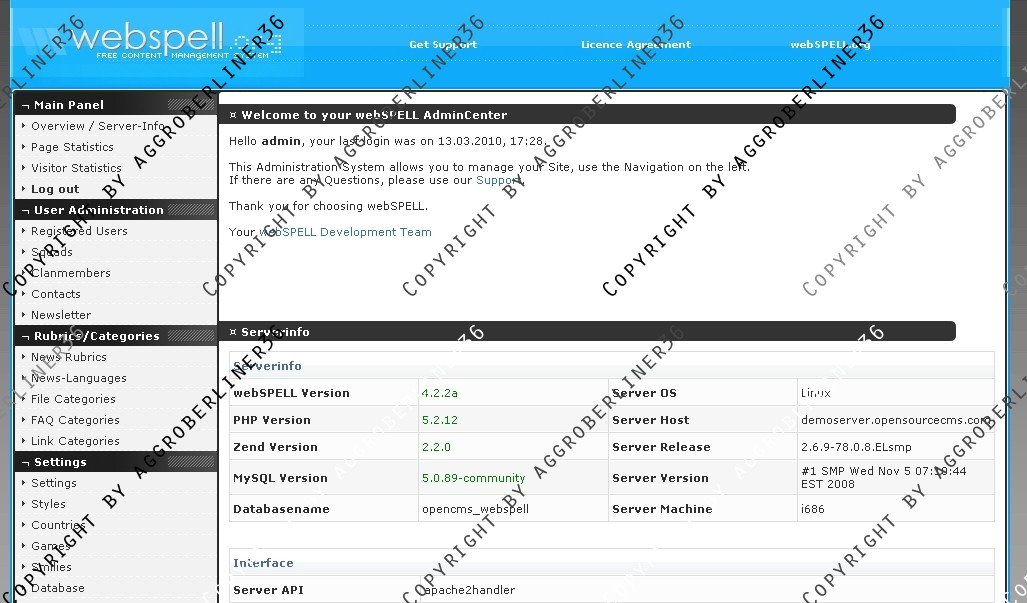Visit webSPELL.org from the top bar
Image resolution: width=1027 pixels, height=603 pixels.
pos(830,45)
